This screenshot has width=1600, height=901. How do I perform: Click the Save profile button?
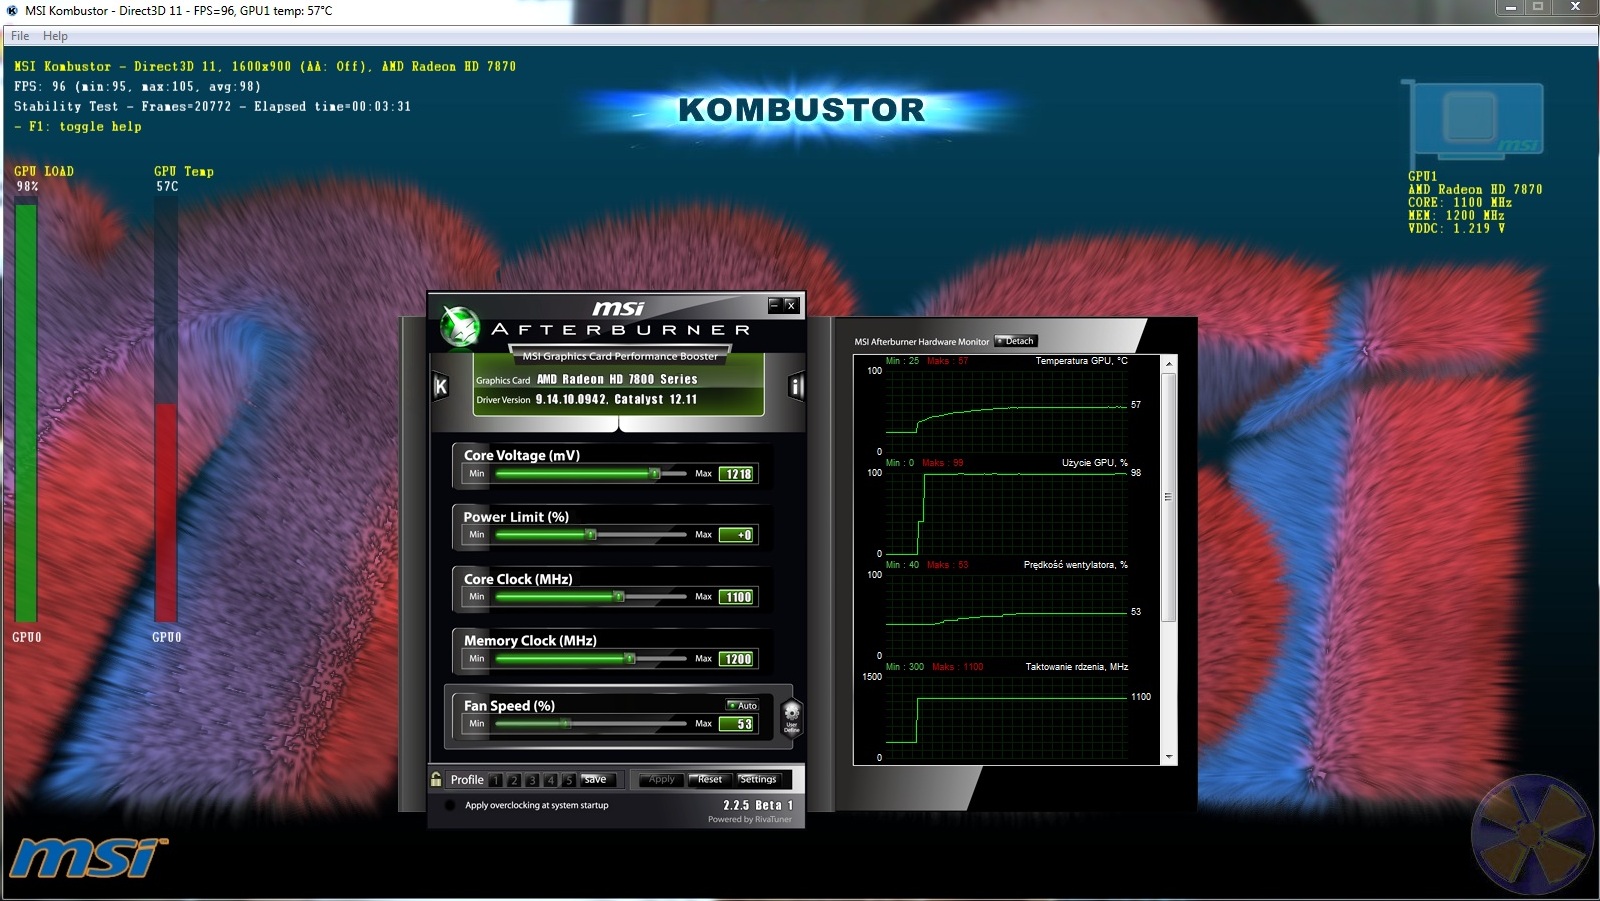(597, 779)
